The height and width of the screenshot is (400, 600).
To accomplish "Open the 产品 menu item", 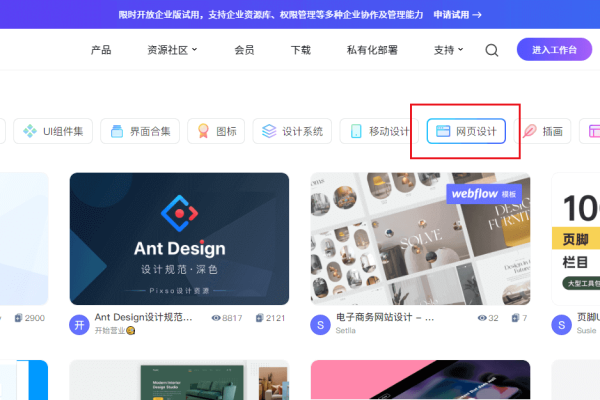I will pyautogui.click(x=101, y=50).
